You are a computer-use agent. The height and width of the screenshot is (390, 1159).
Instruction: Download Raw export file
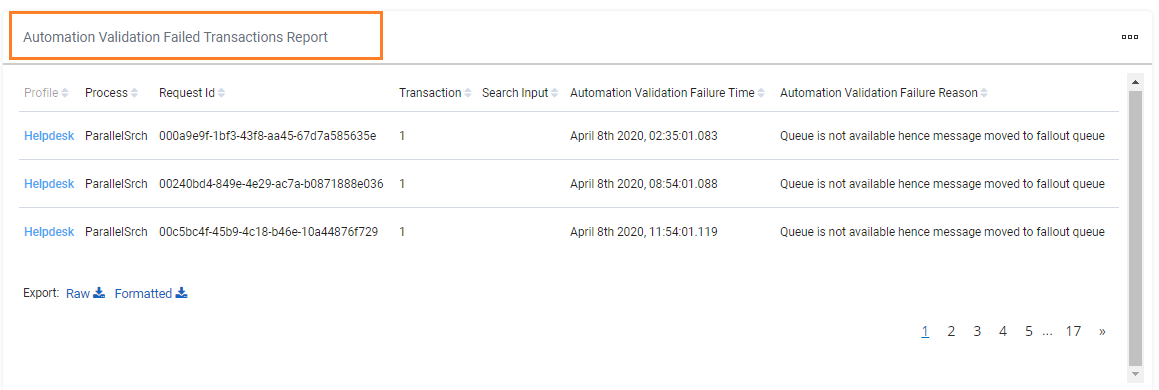tap(86, 293)
